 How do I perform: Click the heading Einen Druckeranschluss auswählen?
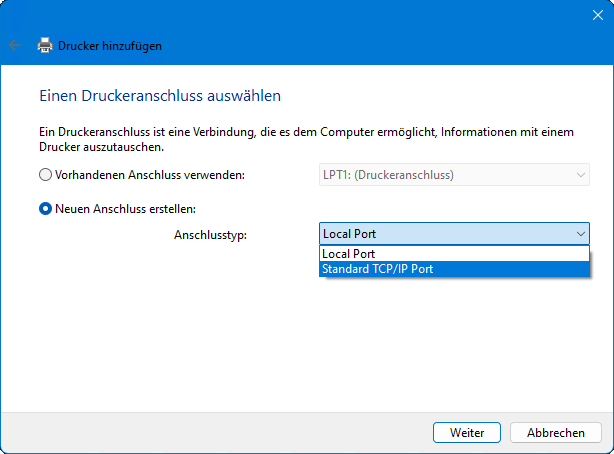160,96
